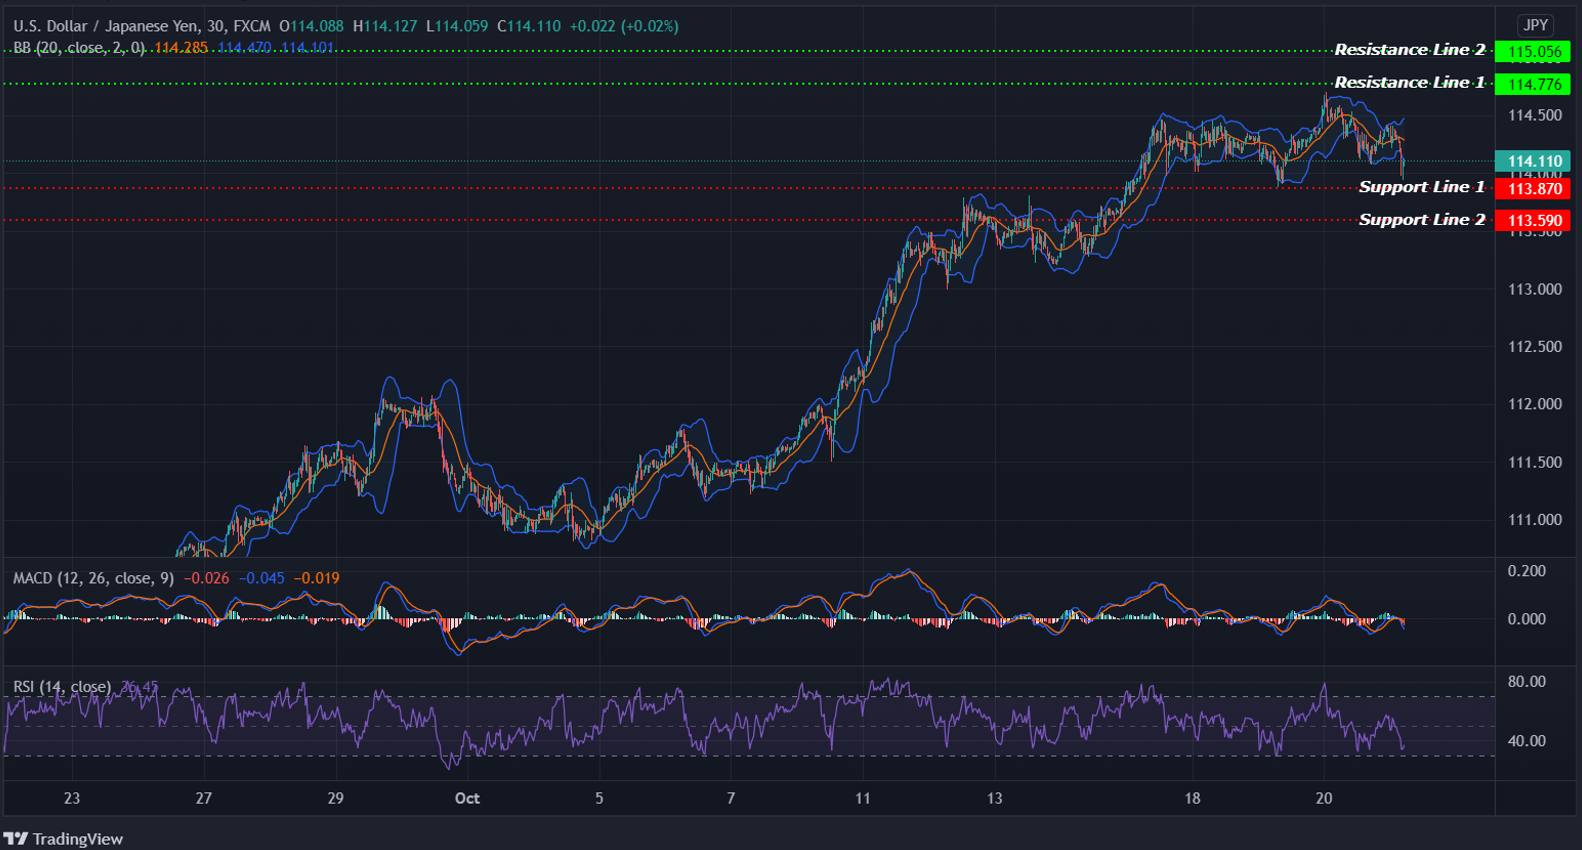The image size is (1582, 850).
Task: Click the green 114.776 price tag
Action: point(1533,85)
